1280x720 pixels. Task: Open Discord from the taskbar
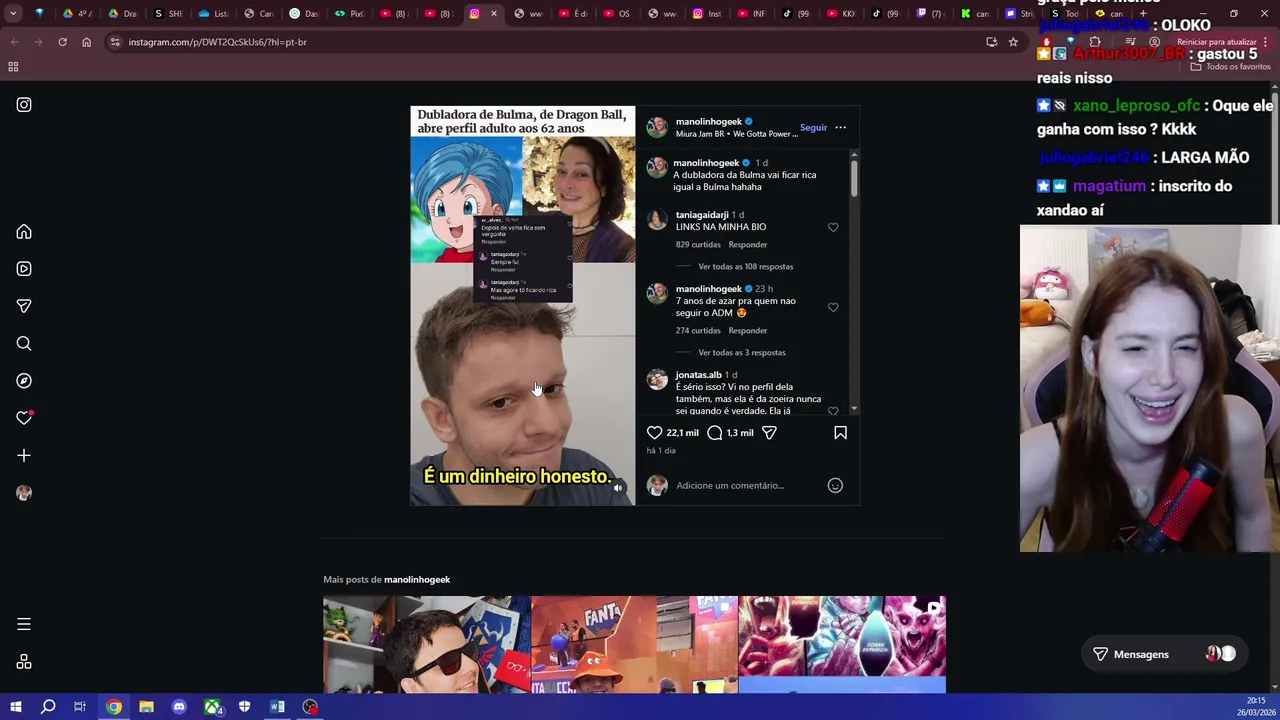[x=179, y=707]
